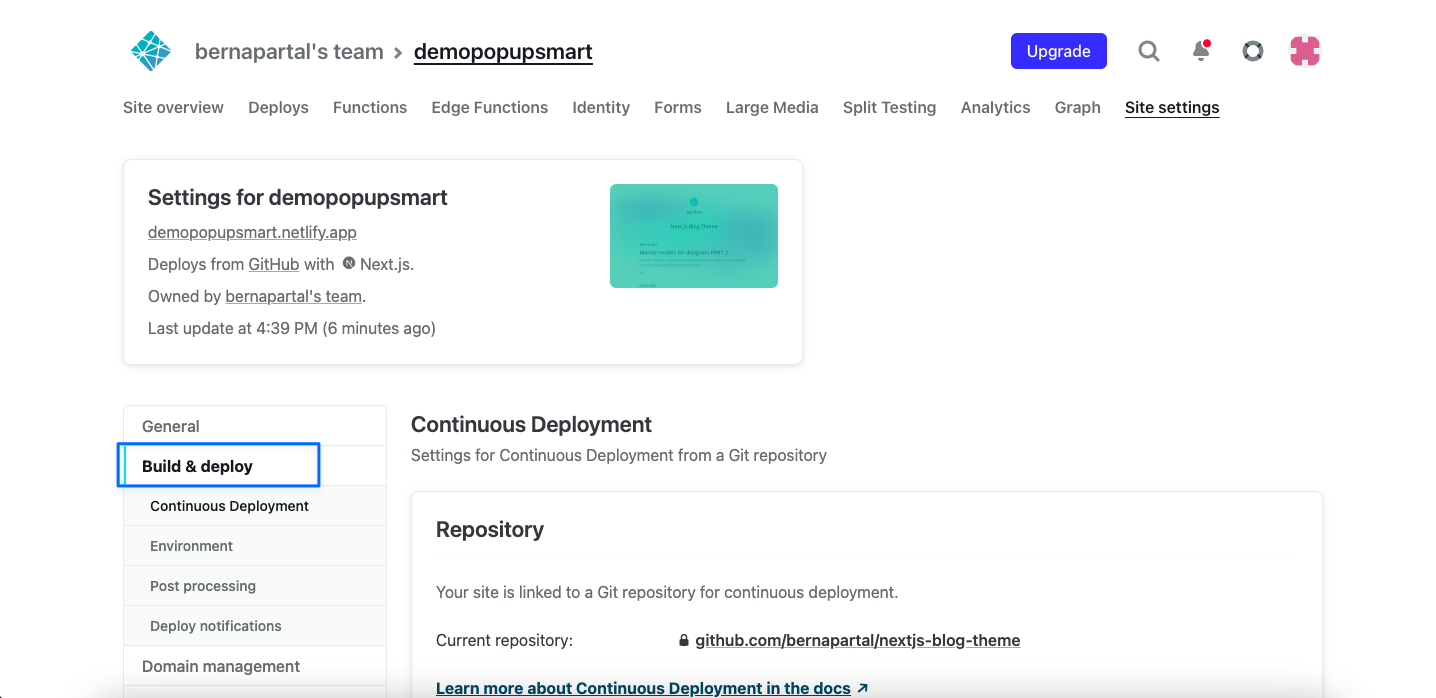The height and width of the screenshot is (698, 1436).
Task: Select General in settings sidebar
Action: coord(255,426)
